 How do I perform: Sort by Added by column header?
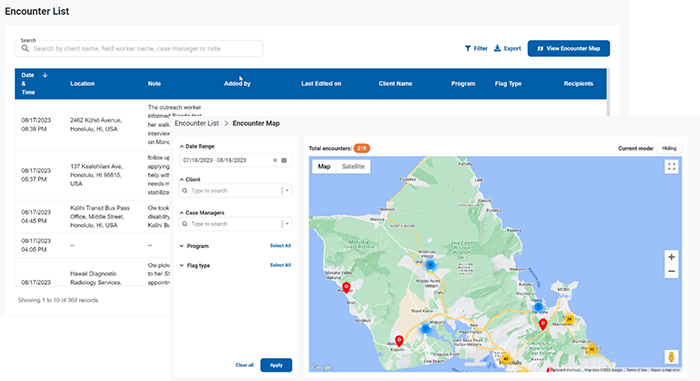[x=237, y=84]
